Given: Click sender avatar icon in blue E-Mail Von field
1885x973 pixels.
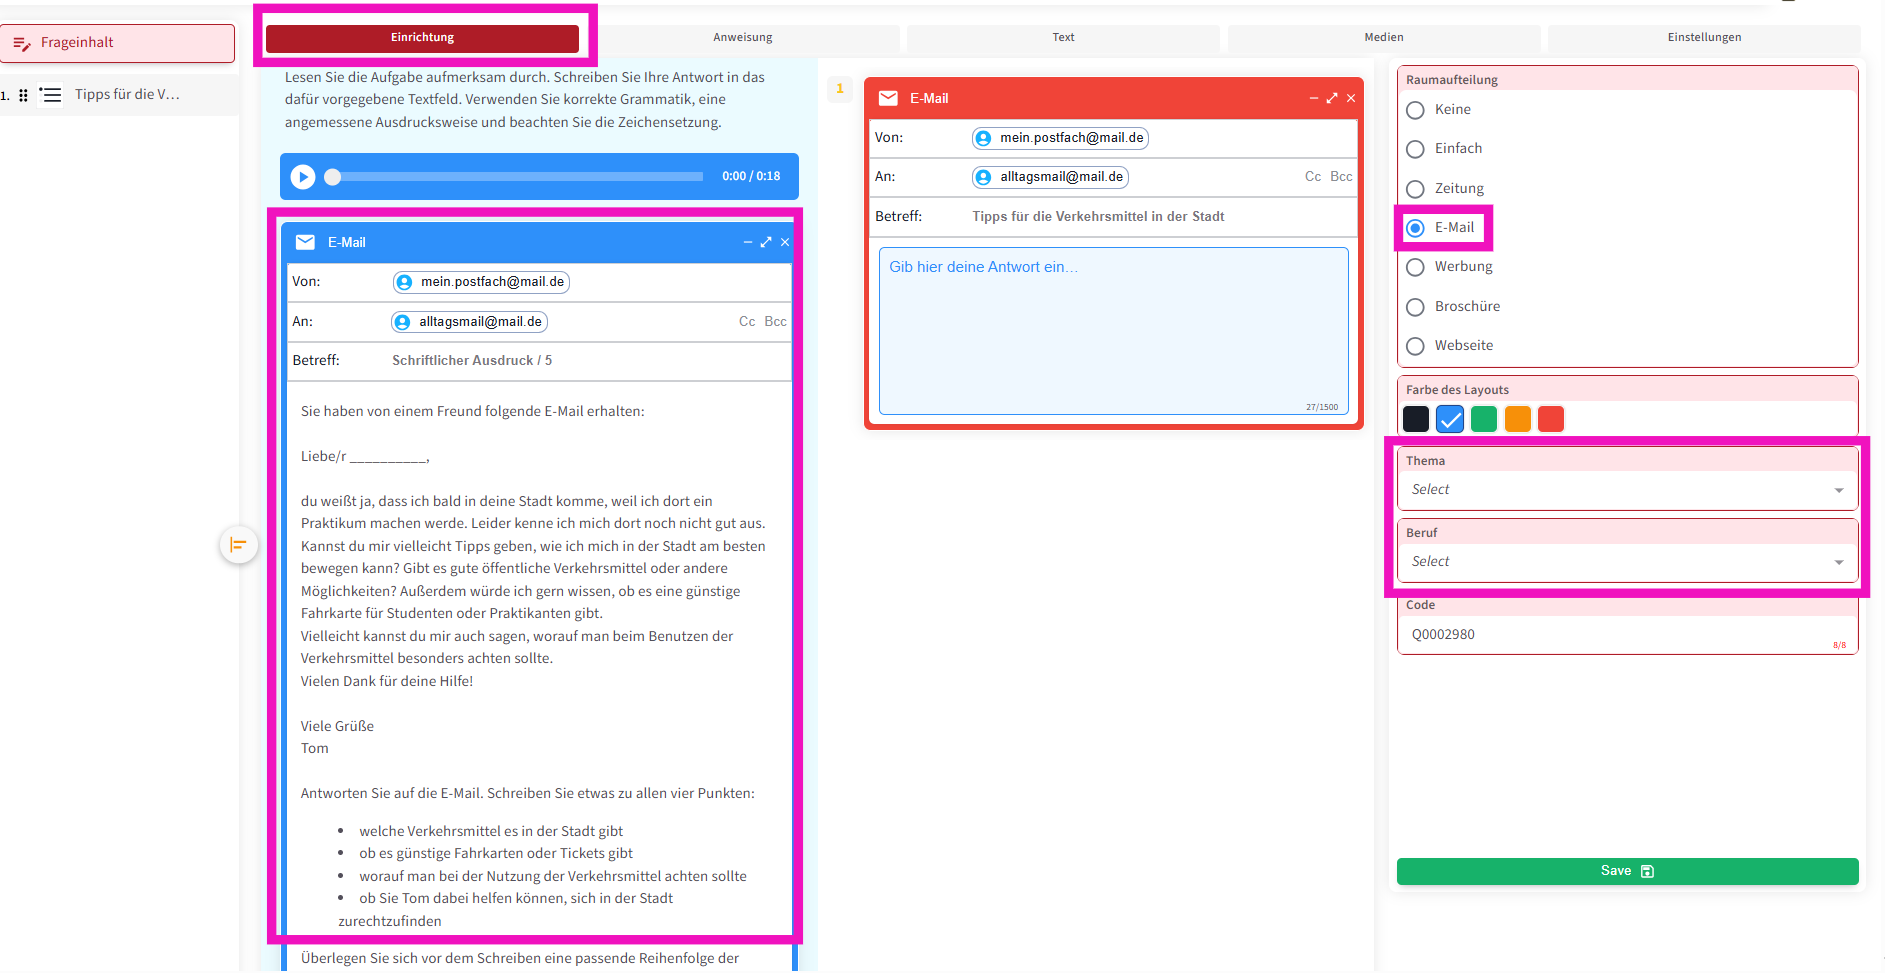Looking at the screenshot, I should [x=405, y=282].
